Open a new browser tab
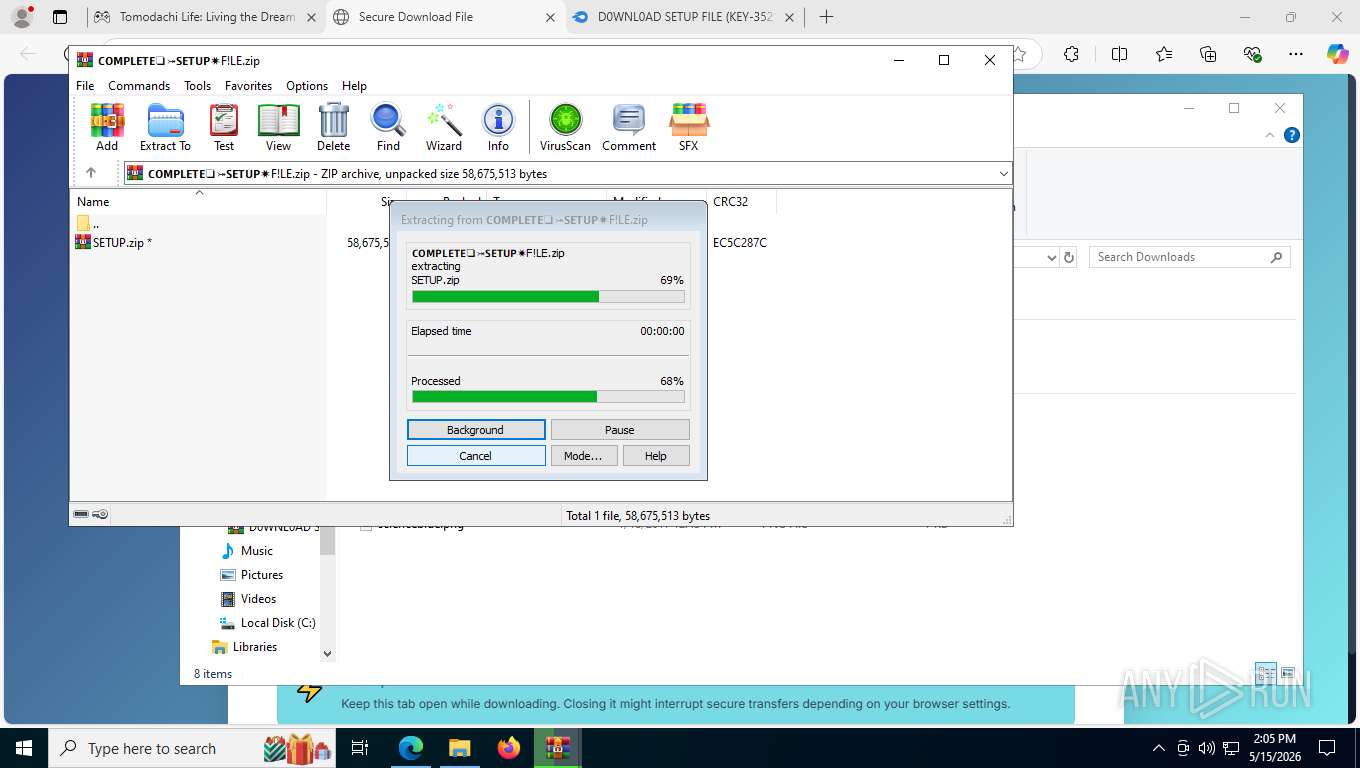This screenshot has width=1360, height=768. 826,17
